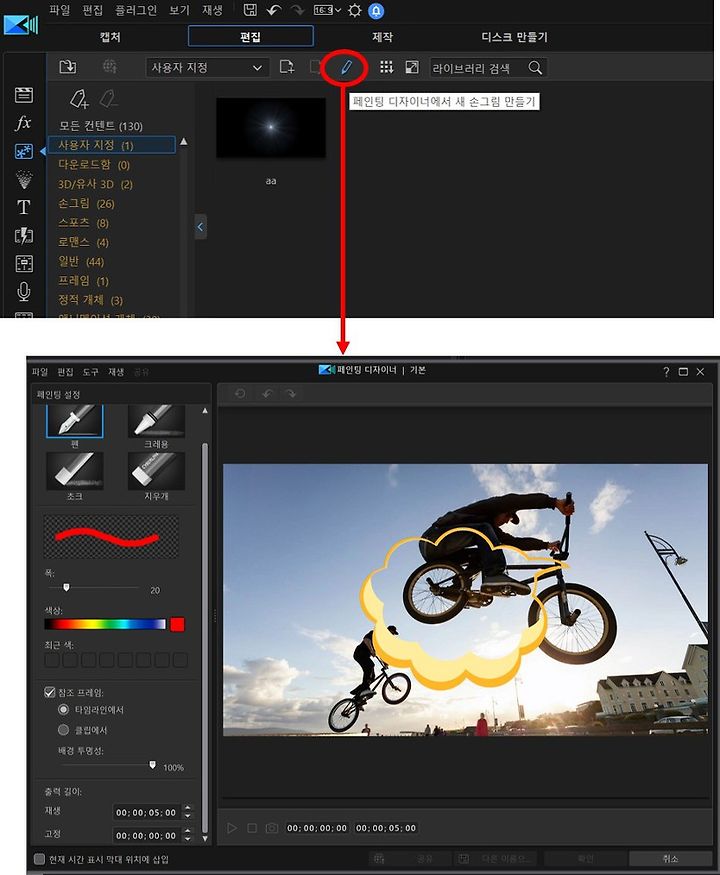Click the 재생 time input field
Image resolution: width=720 pixels, height=875 pixels.
click(146, 812)
